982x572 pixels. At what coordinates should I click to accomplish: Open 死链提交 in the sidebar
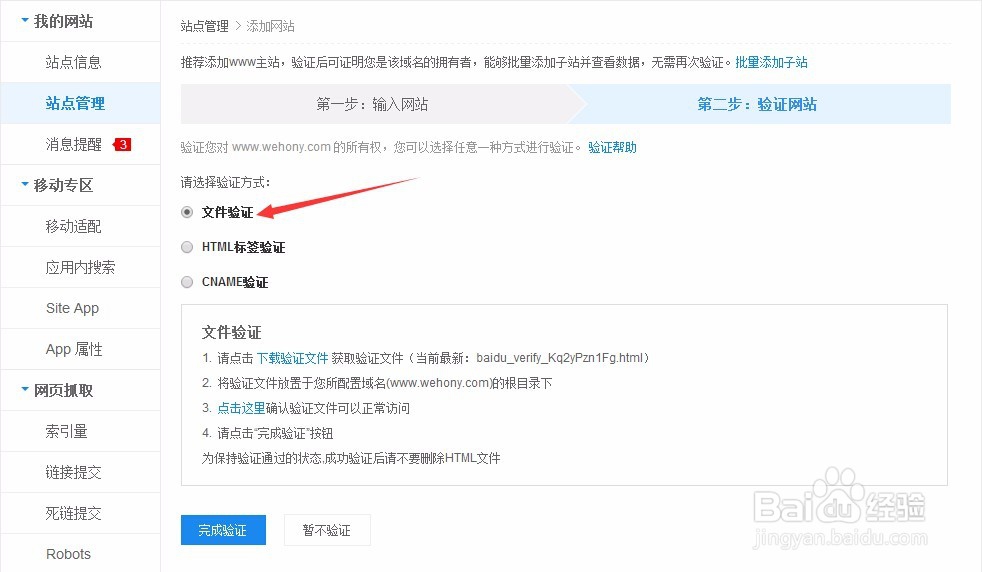(73, 513)
